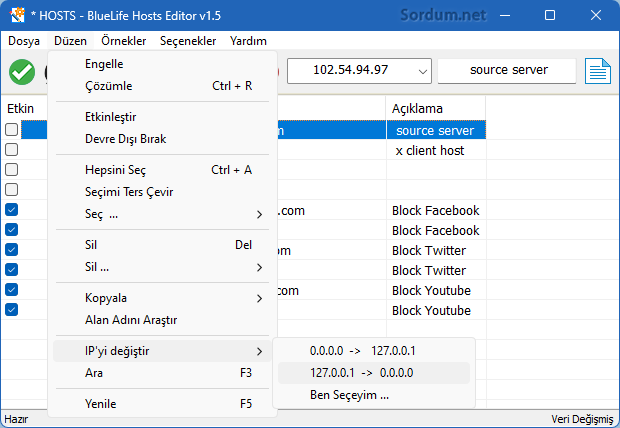
Task: Click the 'Veri Değişmiş' status text
Action: (582, 419)
